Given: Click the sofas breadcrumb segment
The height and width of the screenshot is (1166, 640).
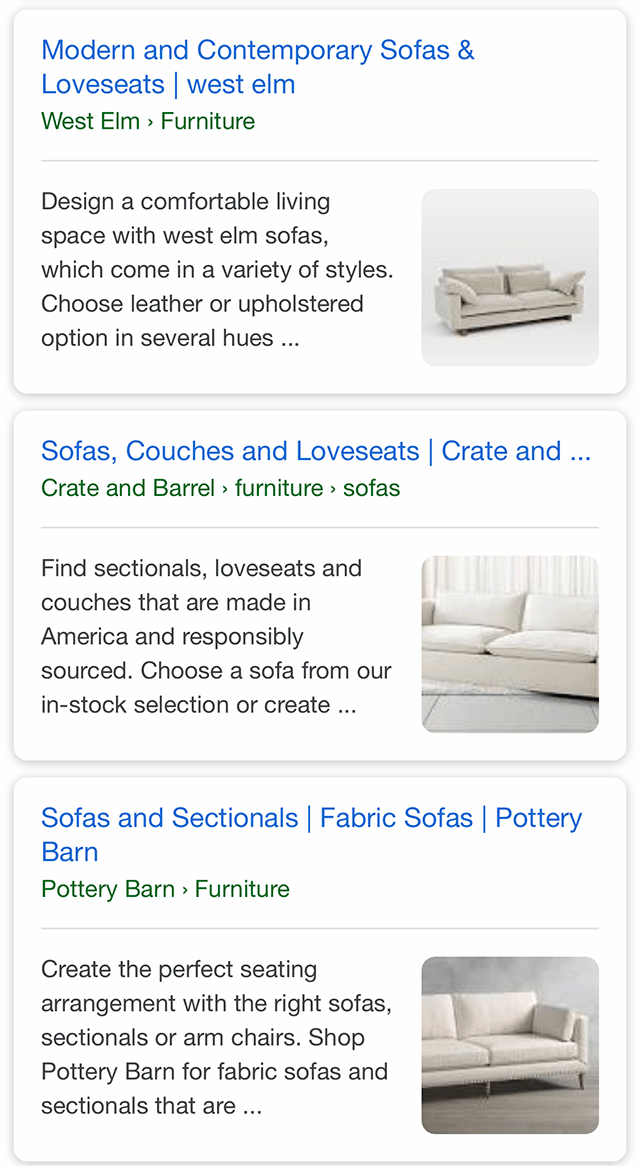Looking at the screenshot, I should click(371, 488).
